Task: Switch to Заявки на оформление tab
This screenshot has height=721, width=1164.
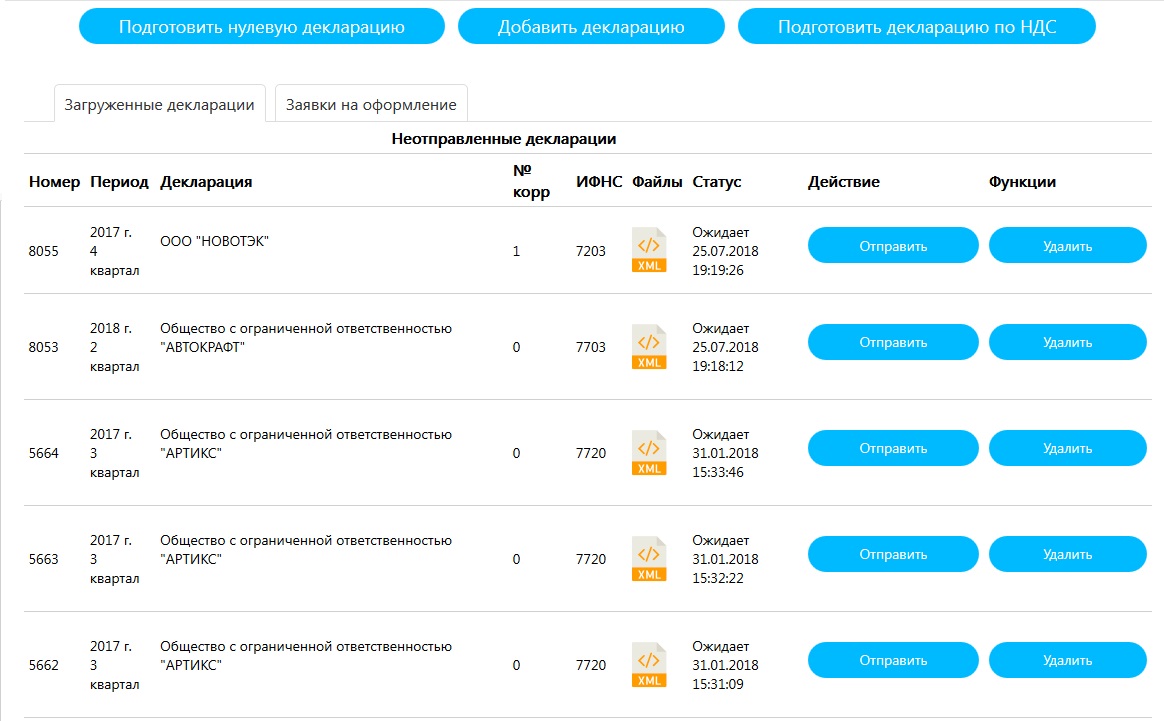Action: pos(371,104)
